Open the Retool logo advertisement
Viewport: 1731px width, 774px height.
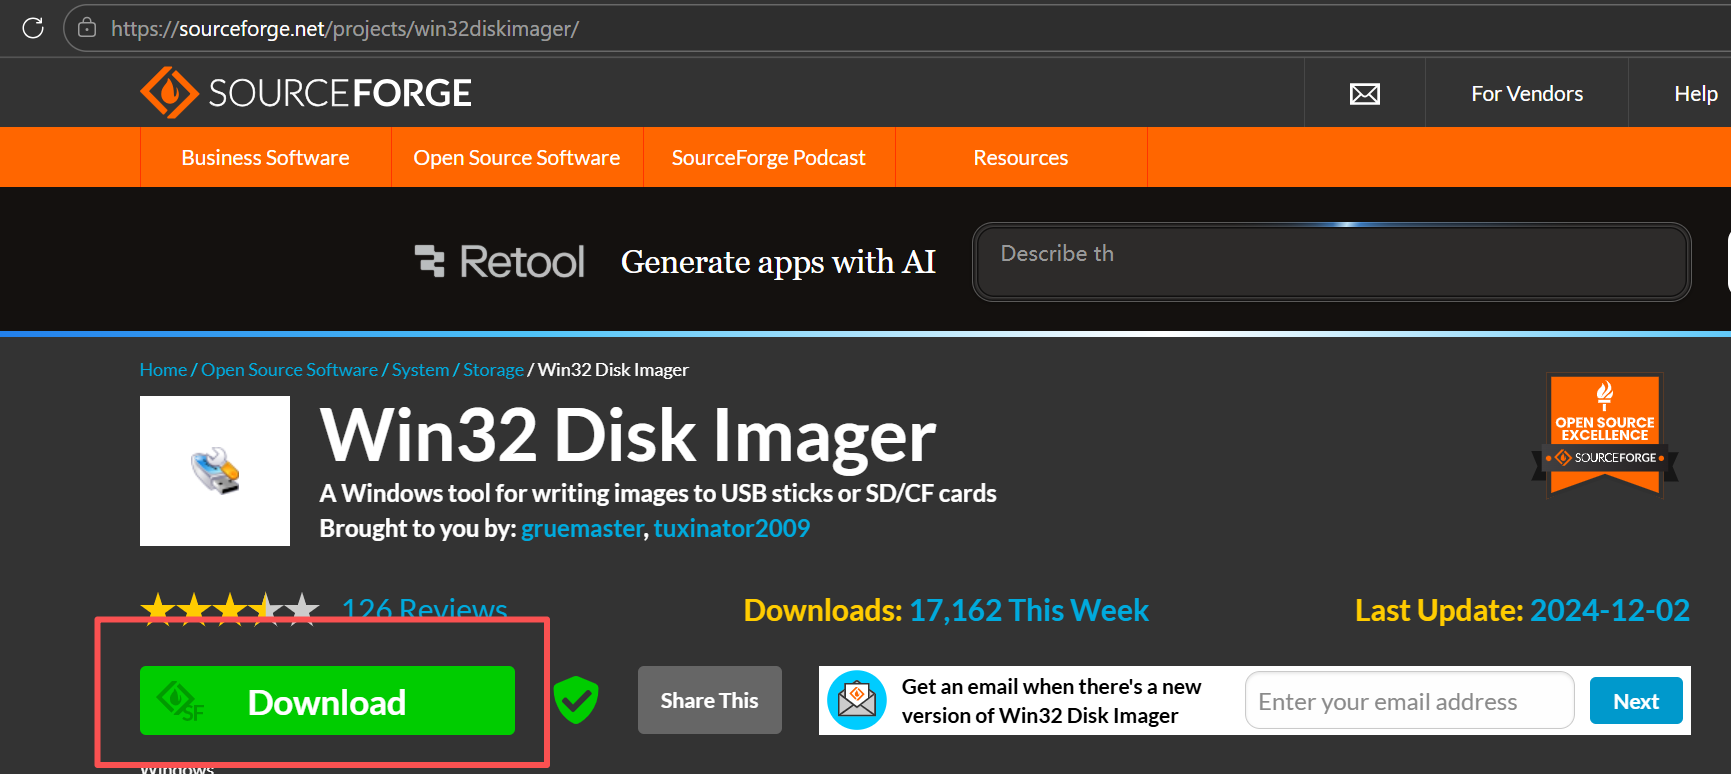500,262
